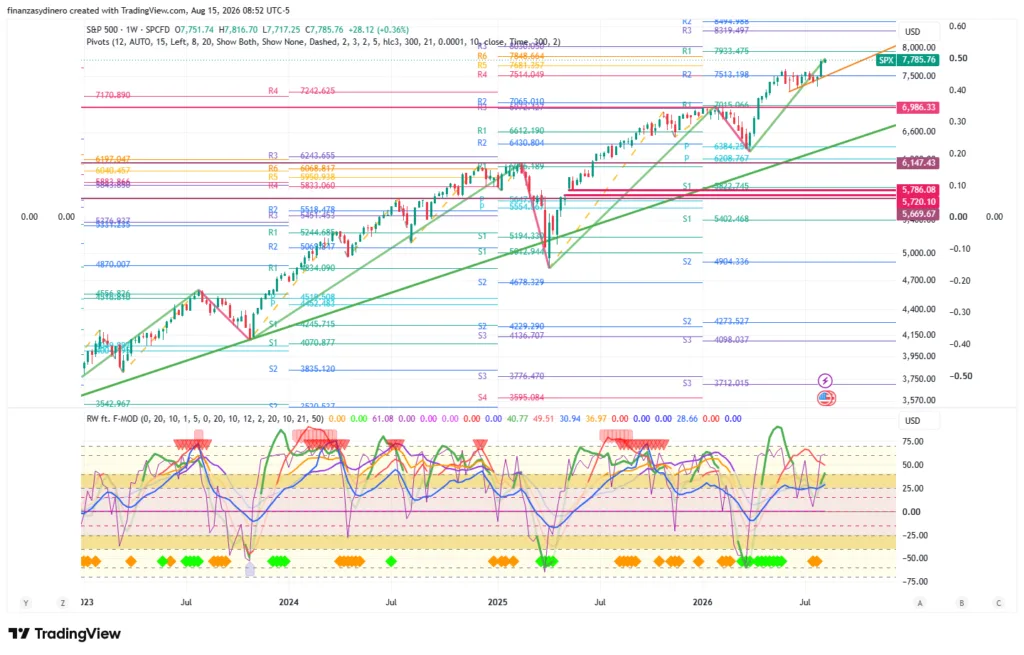Screen dimensions: 1024x655
Task: Click the 7170.890 level label
Action: 113,95
